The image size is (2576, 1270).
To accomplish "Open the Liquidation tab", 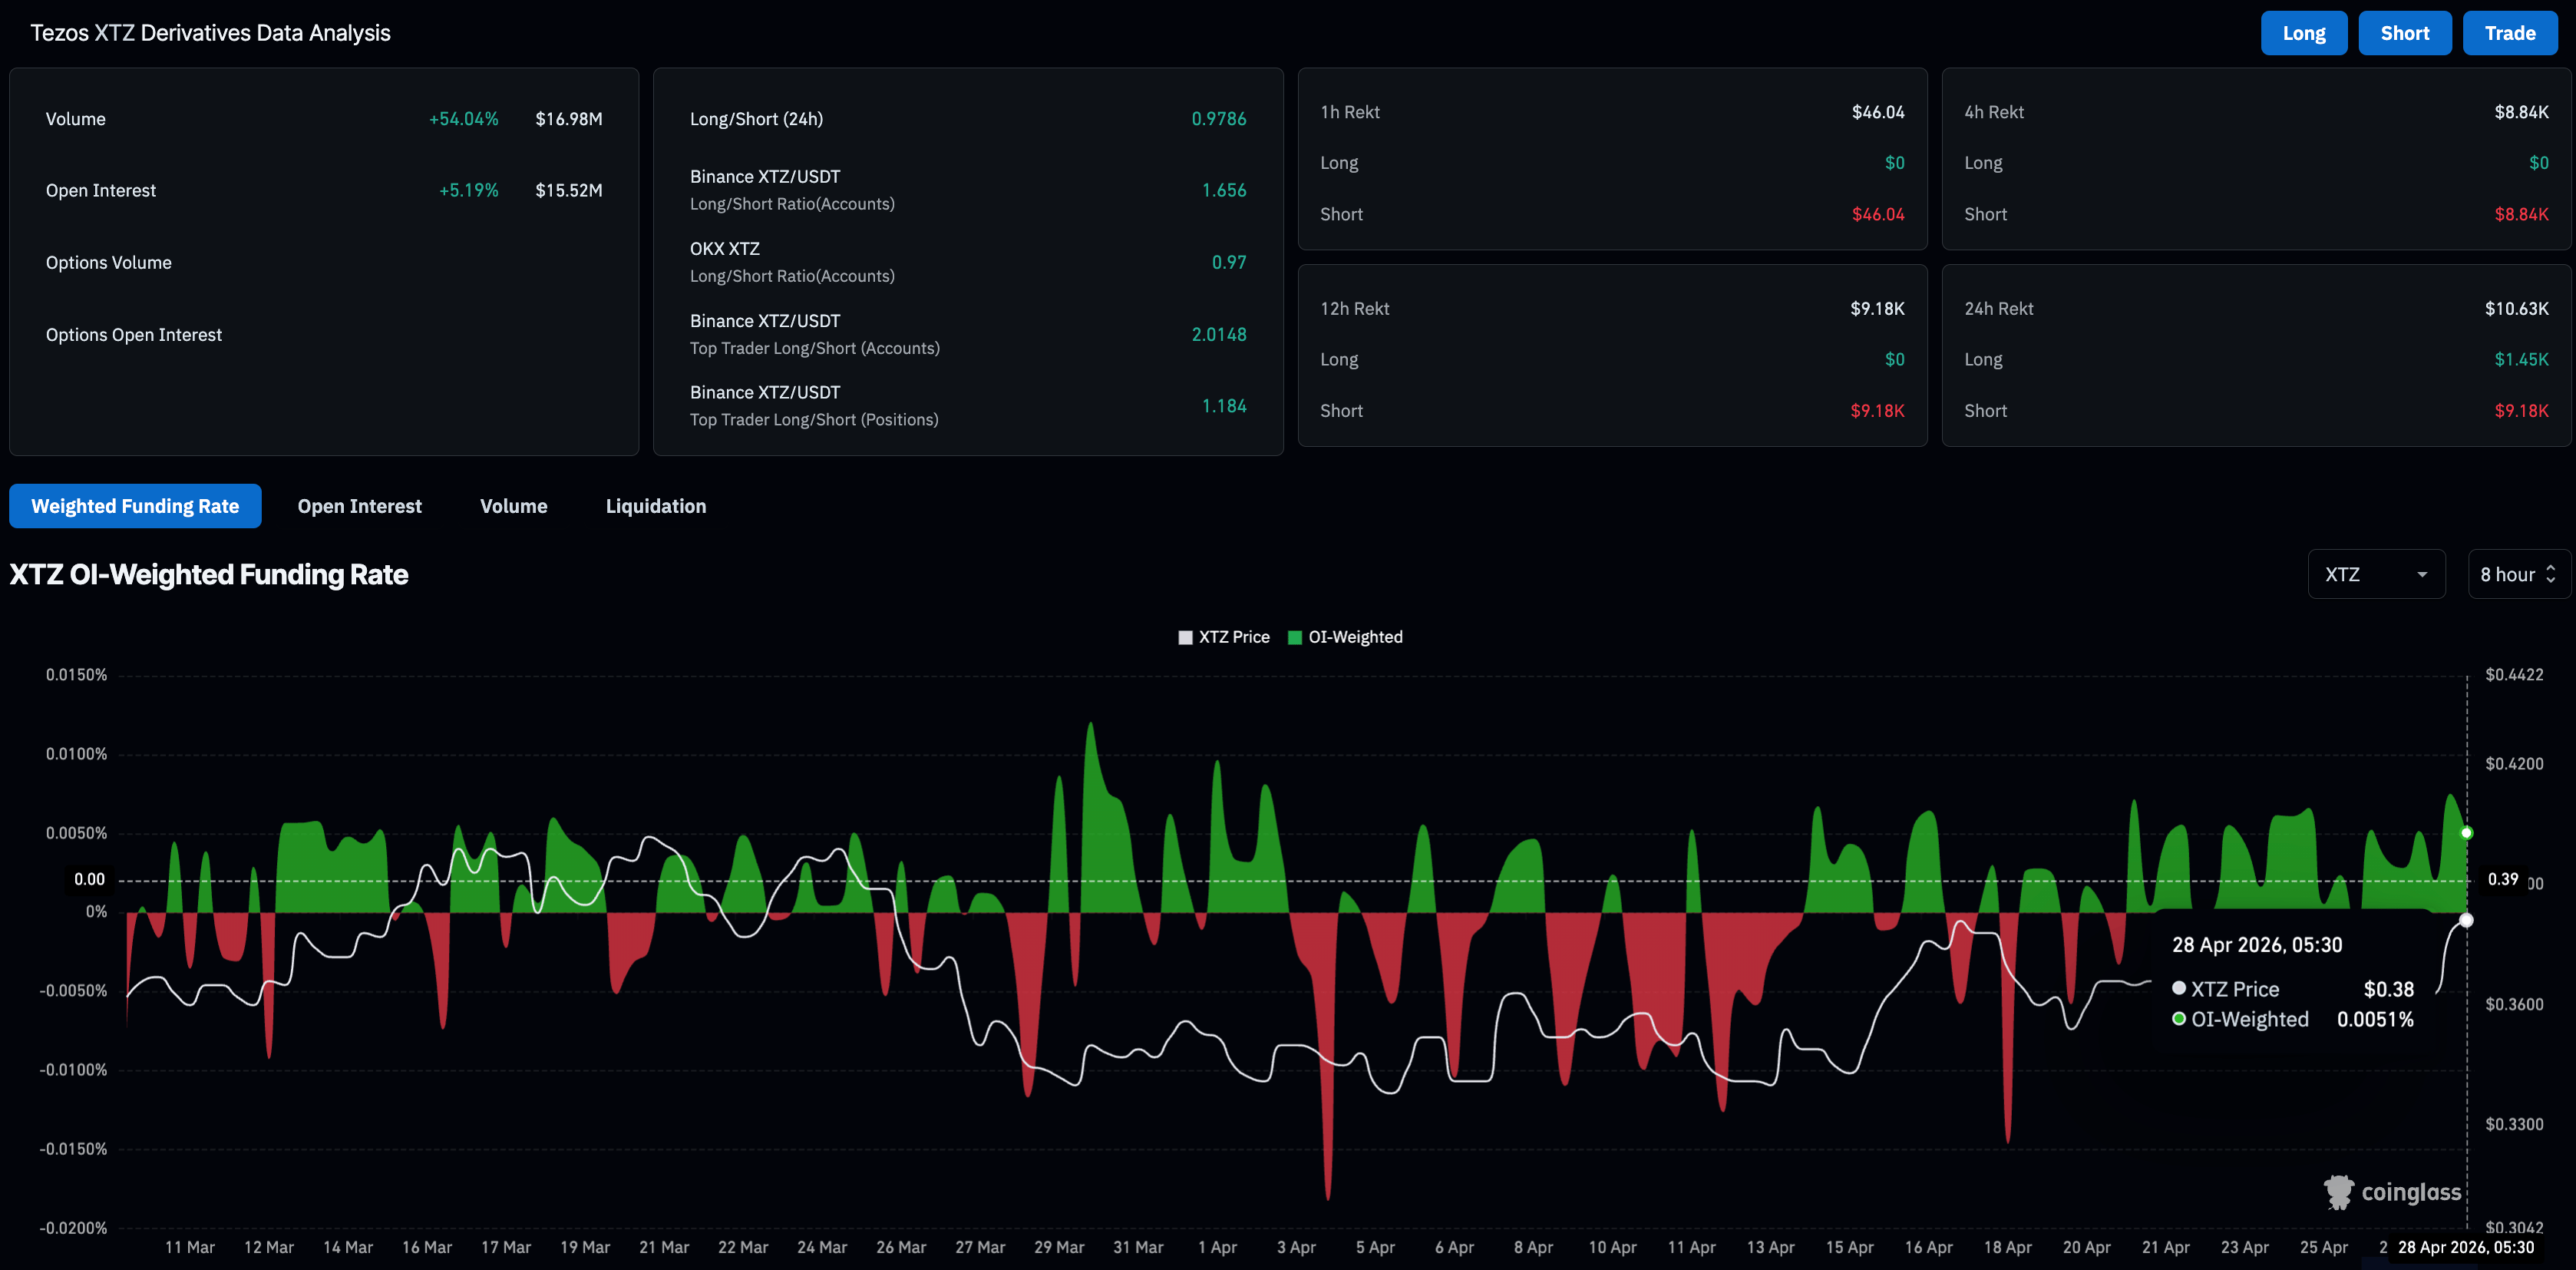I will 655,506.
